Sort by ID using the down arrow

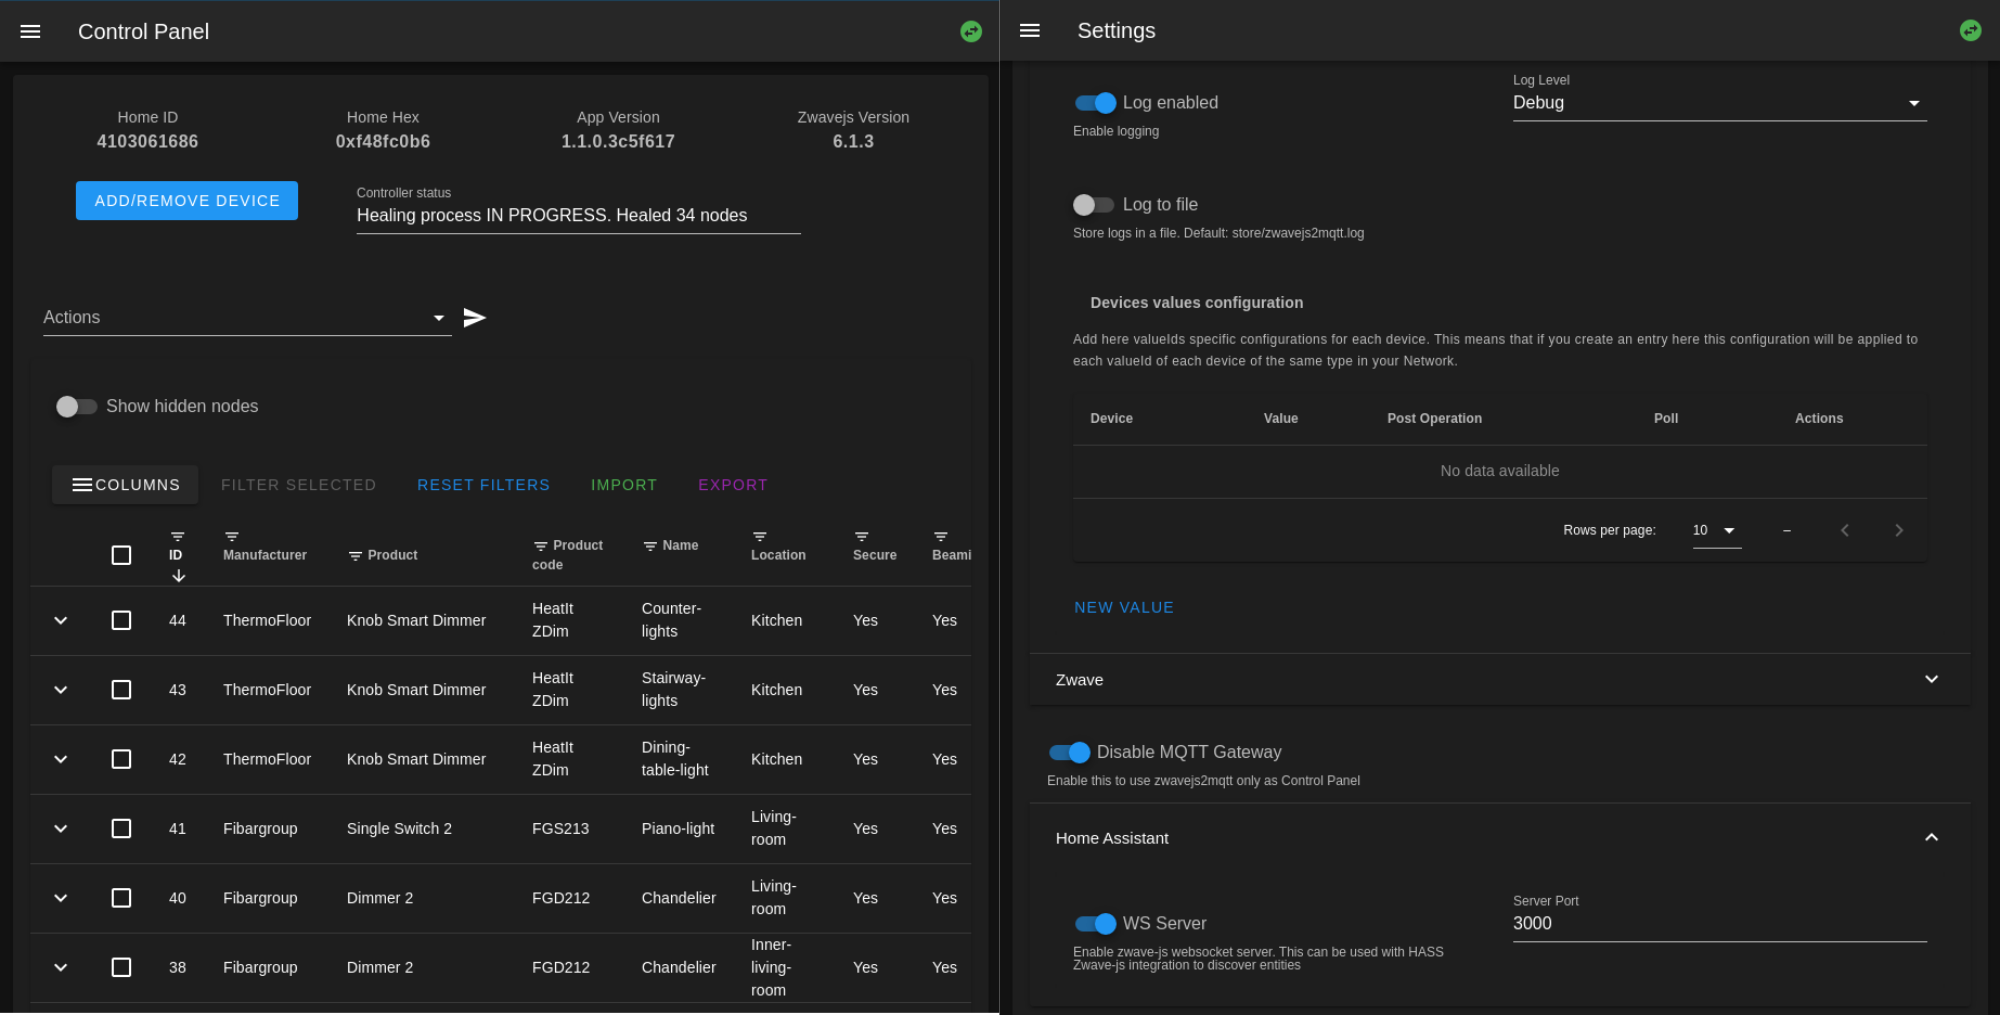(178, 576)
